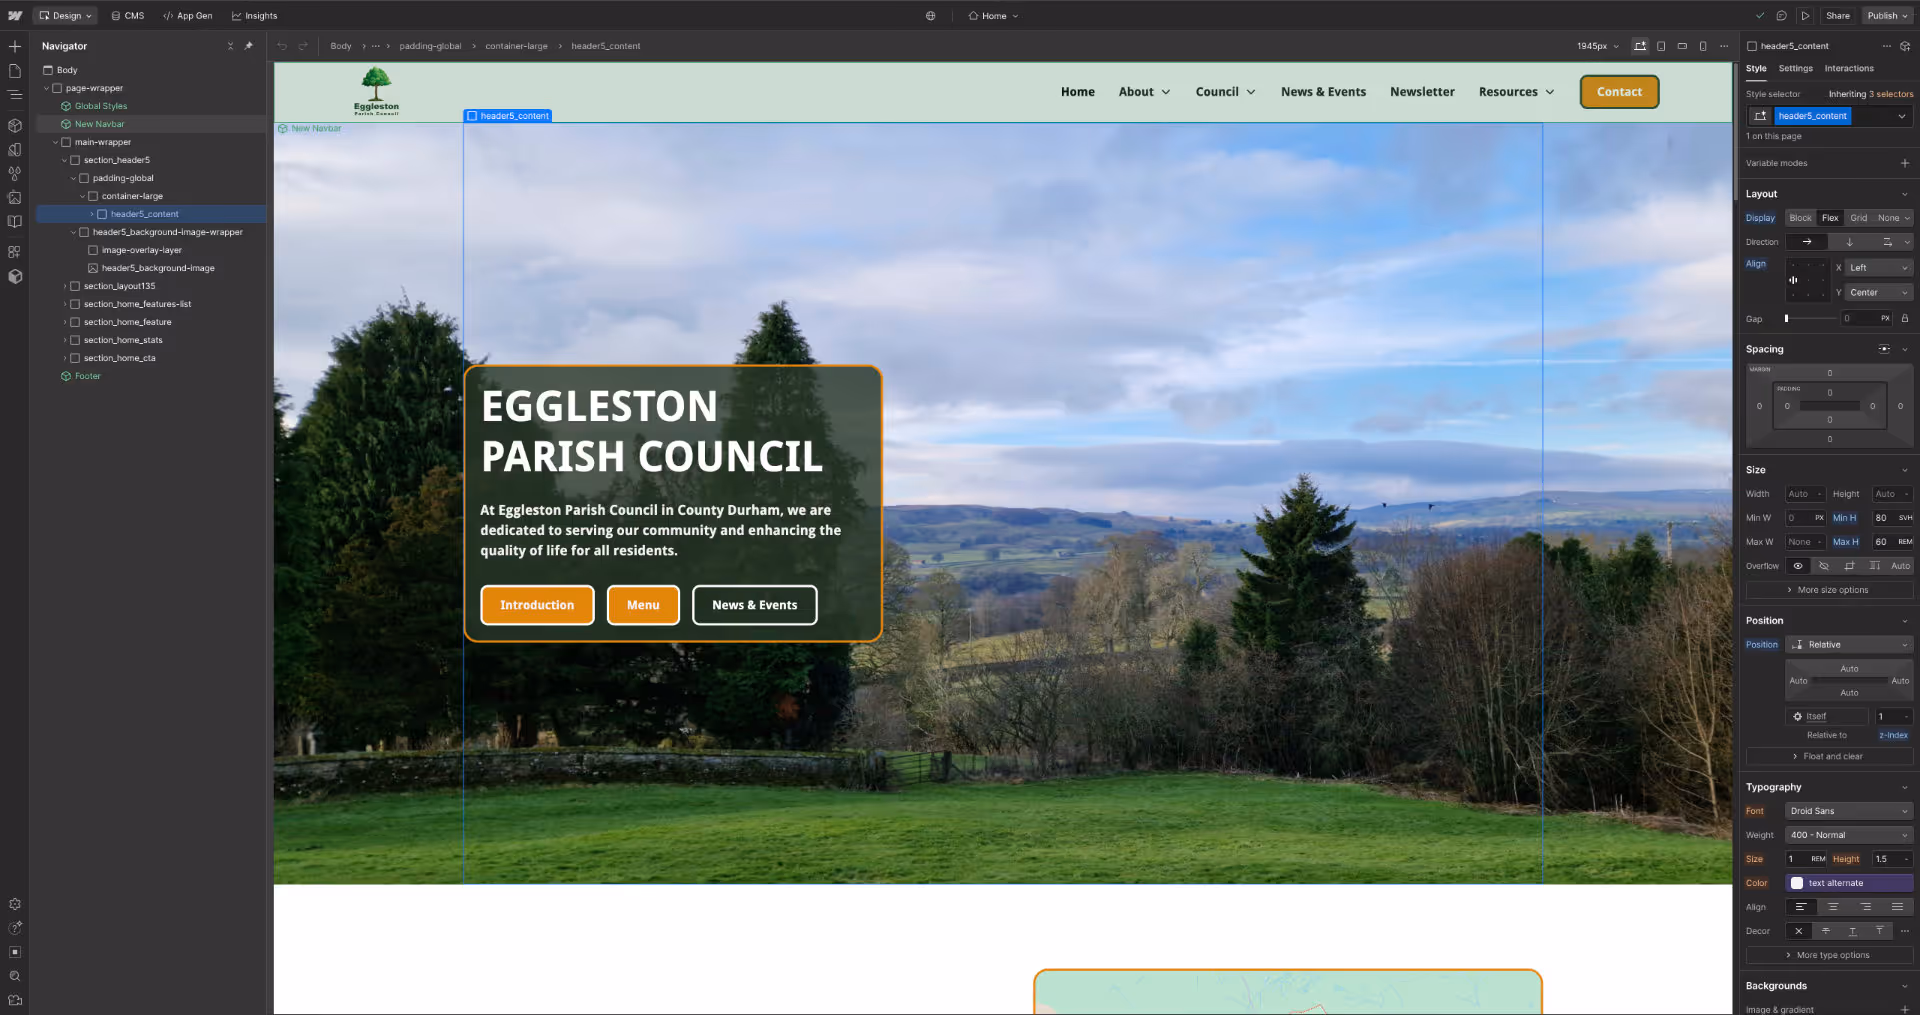Click the Menu button in hero
The width and height of the screenshot is (1920, 1015).
(x=643, y=605)
